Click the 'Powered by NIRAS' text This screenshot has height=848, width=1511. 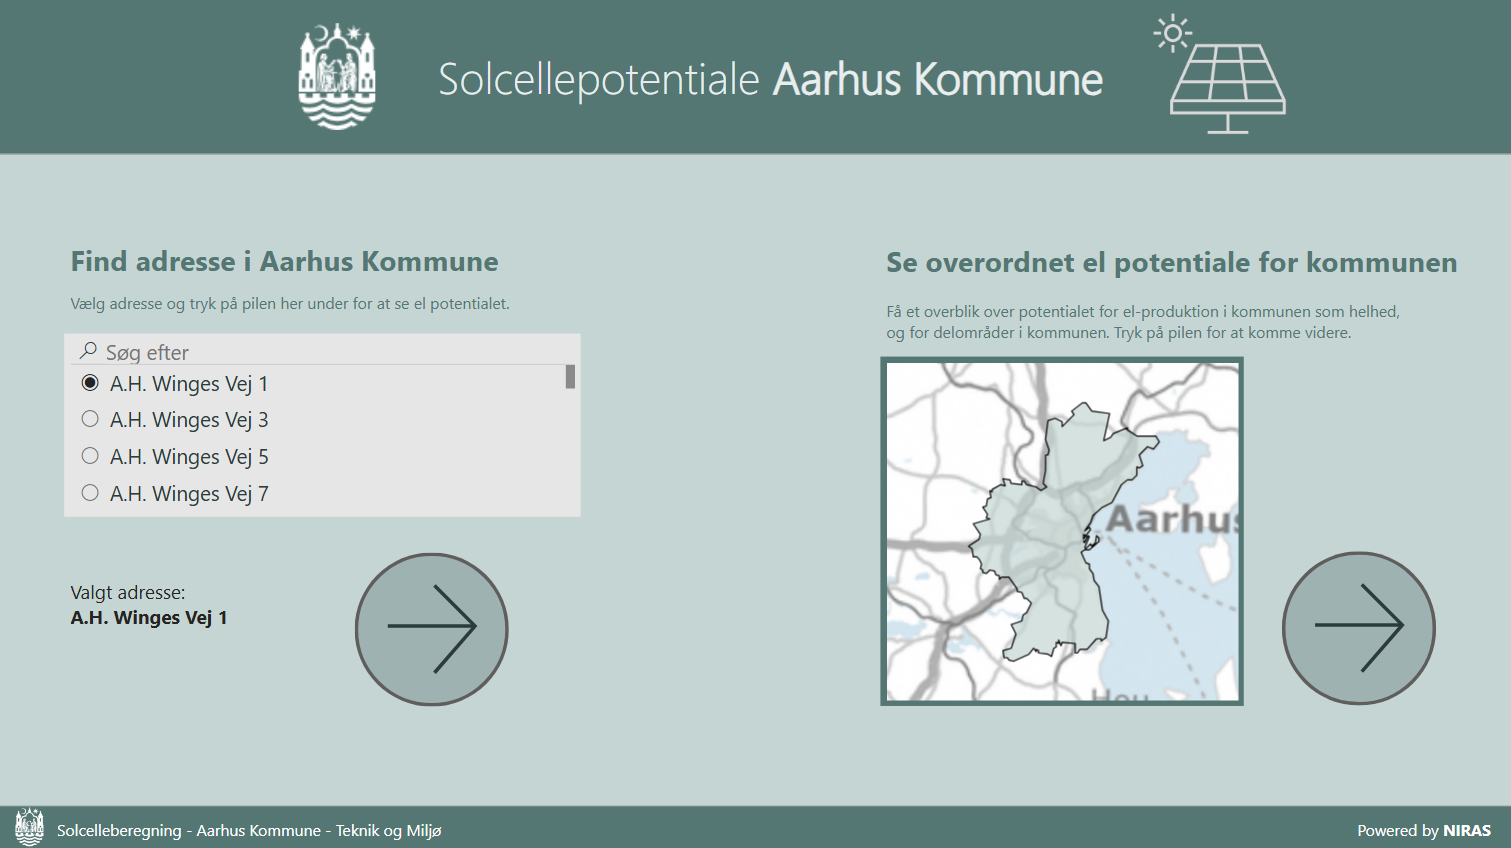[x=1423, y=830]
